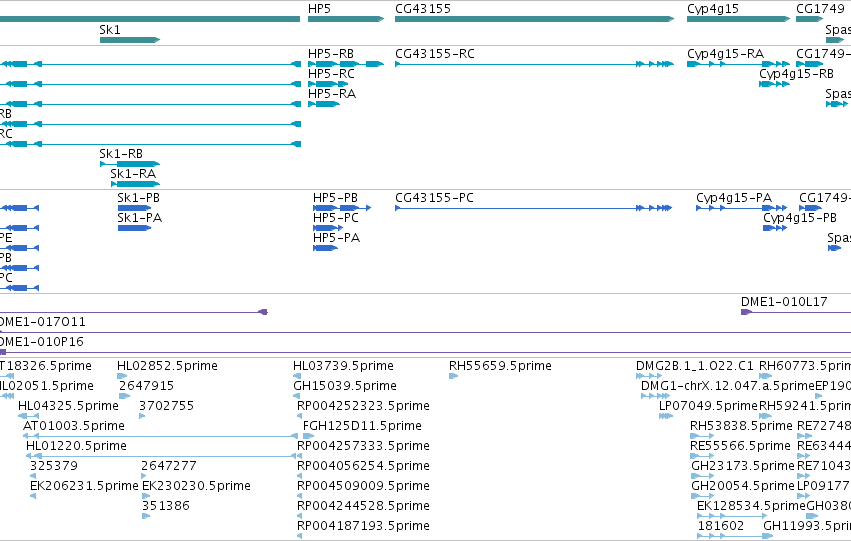Select the Cyp4g15-RA transcript label
The width and height of the screenshot is (851, 541).
tap(725, 54)
